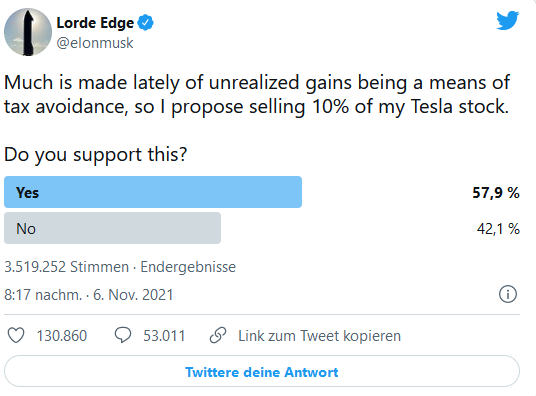Click Link zum Tweet kopieren
Image resolution: width=536 pixels, height=396 pixels.
click(319, 336)
